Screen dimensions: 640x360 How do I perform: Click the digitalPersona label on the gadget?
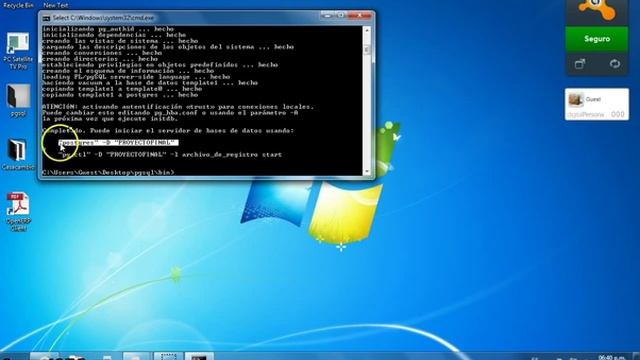click(x=585, y=115)
